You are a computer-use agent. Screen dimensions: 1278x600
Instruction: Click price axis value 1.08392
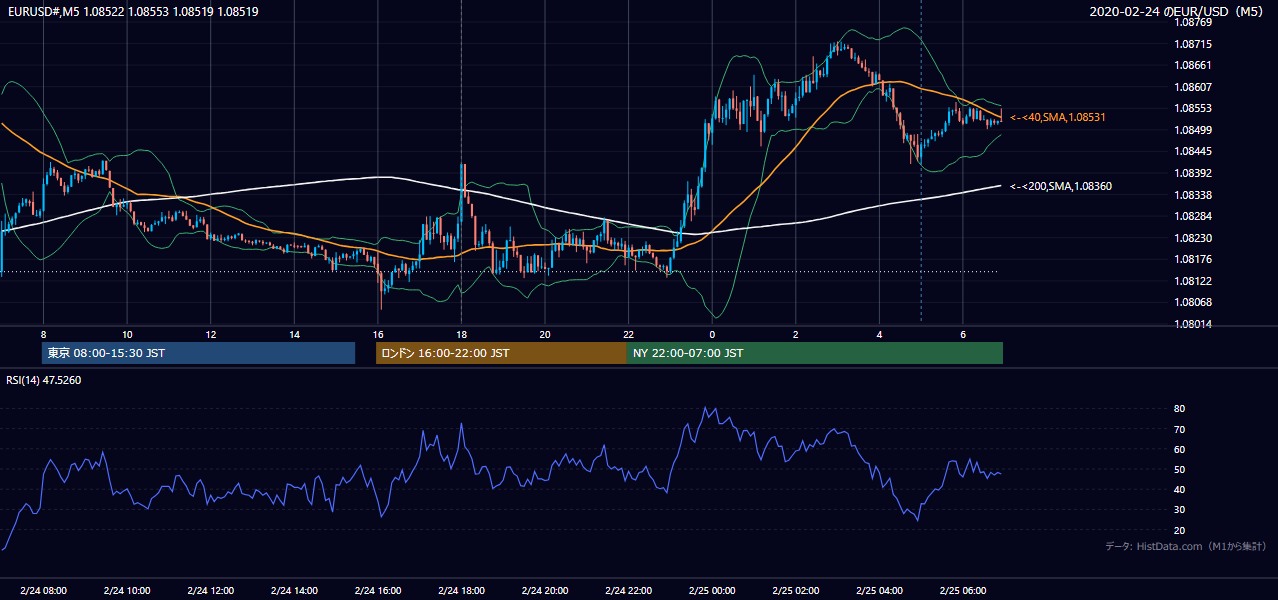click(x=1195, y=173)
